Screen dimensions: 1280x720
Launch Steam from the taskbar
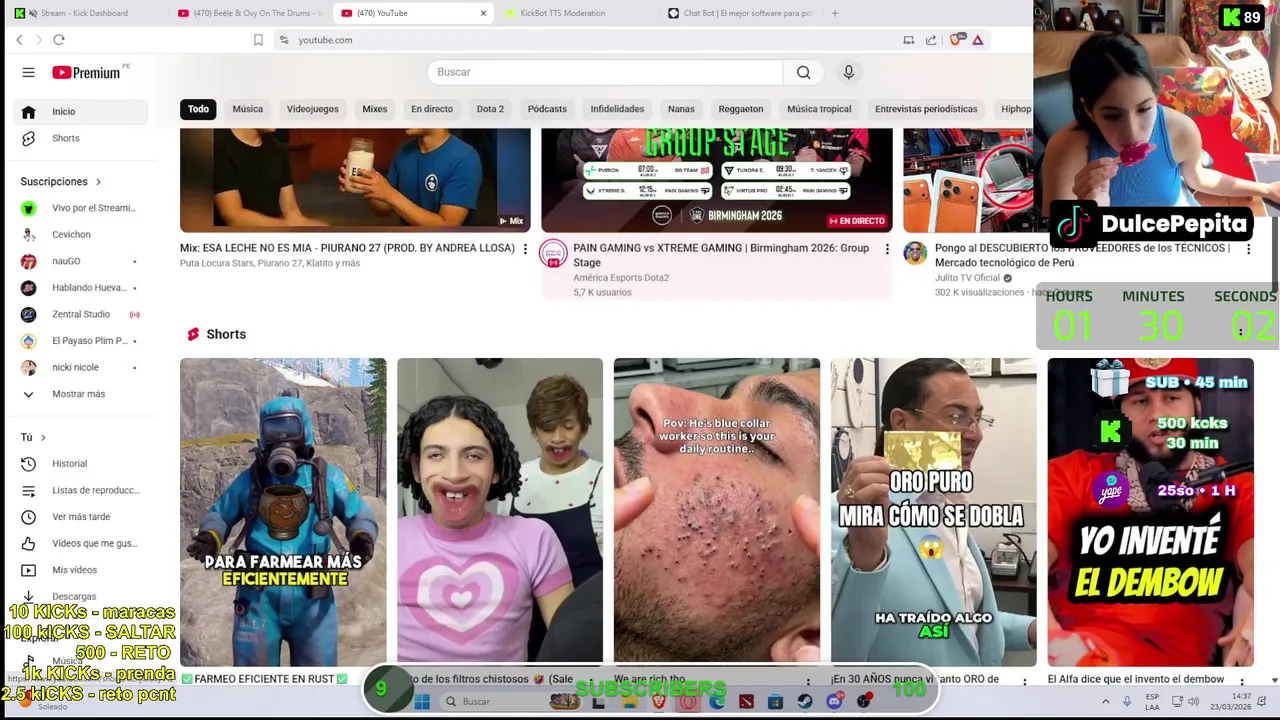(805, 701)
